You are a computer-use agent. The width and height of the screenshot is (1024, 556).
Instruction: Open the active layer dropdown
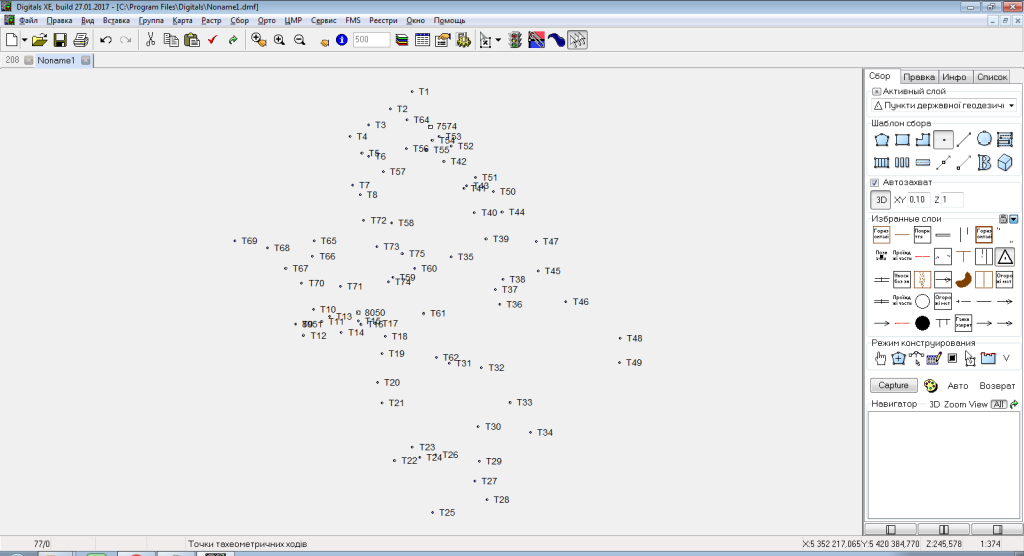click(x=1011, y=105)
